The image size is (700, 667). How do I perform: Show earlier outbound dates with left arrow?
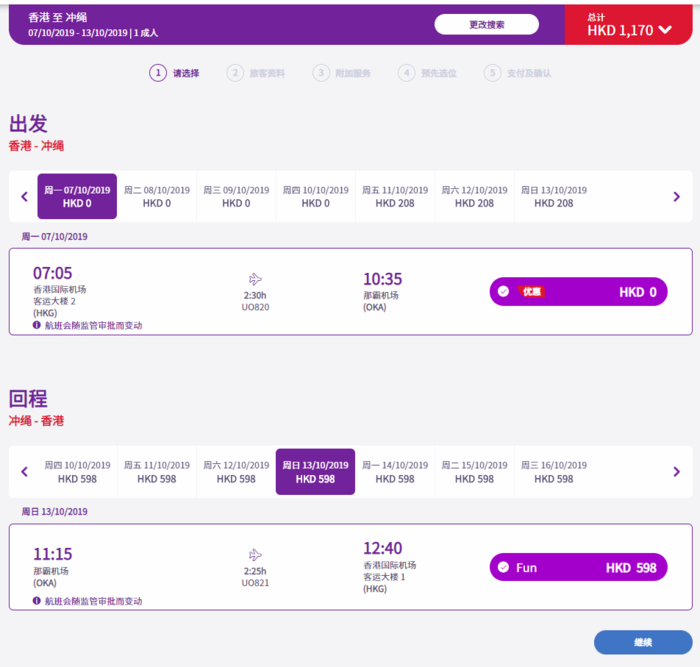point(24,197)
